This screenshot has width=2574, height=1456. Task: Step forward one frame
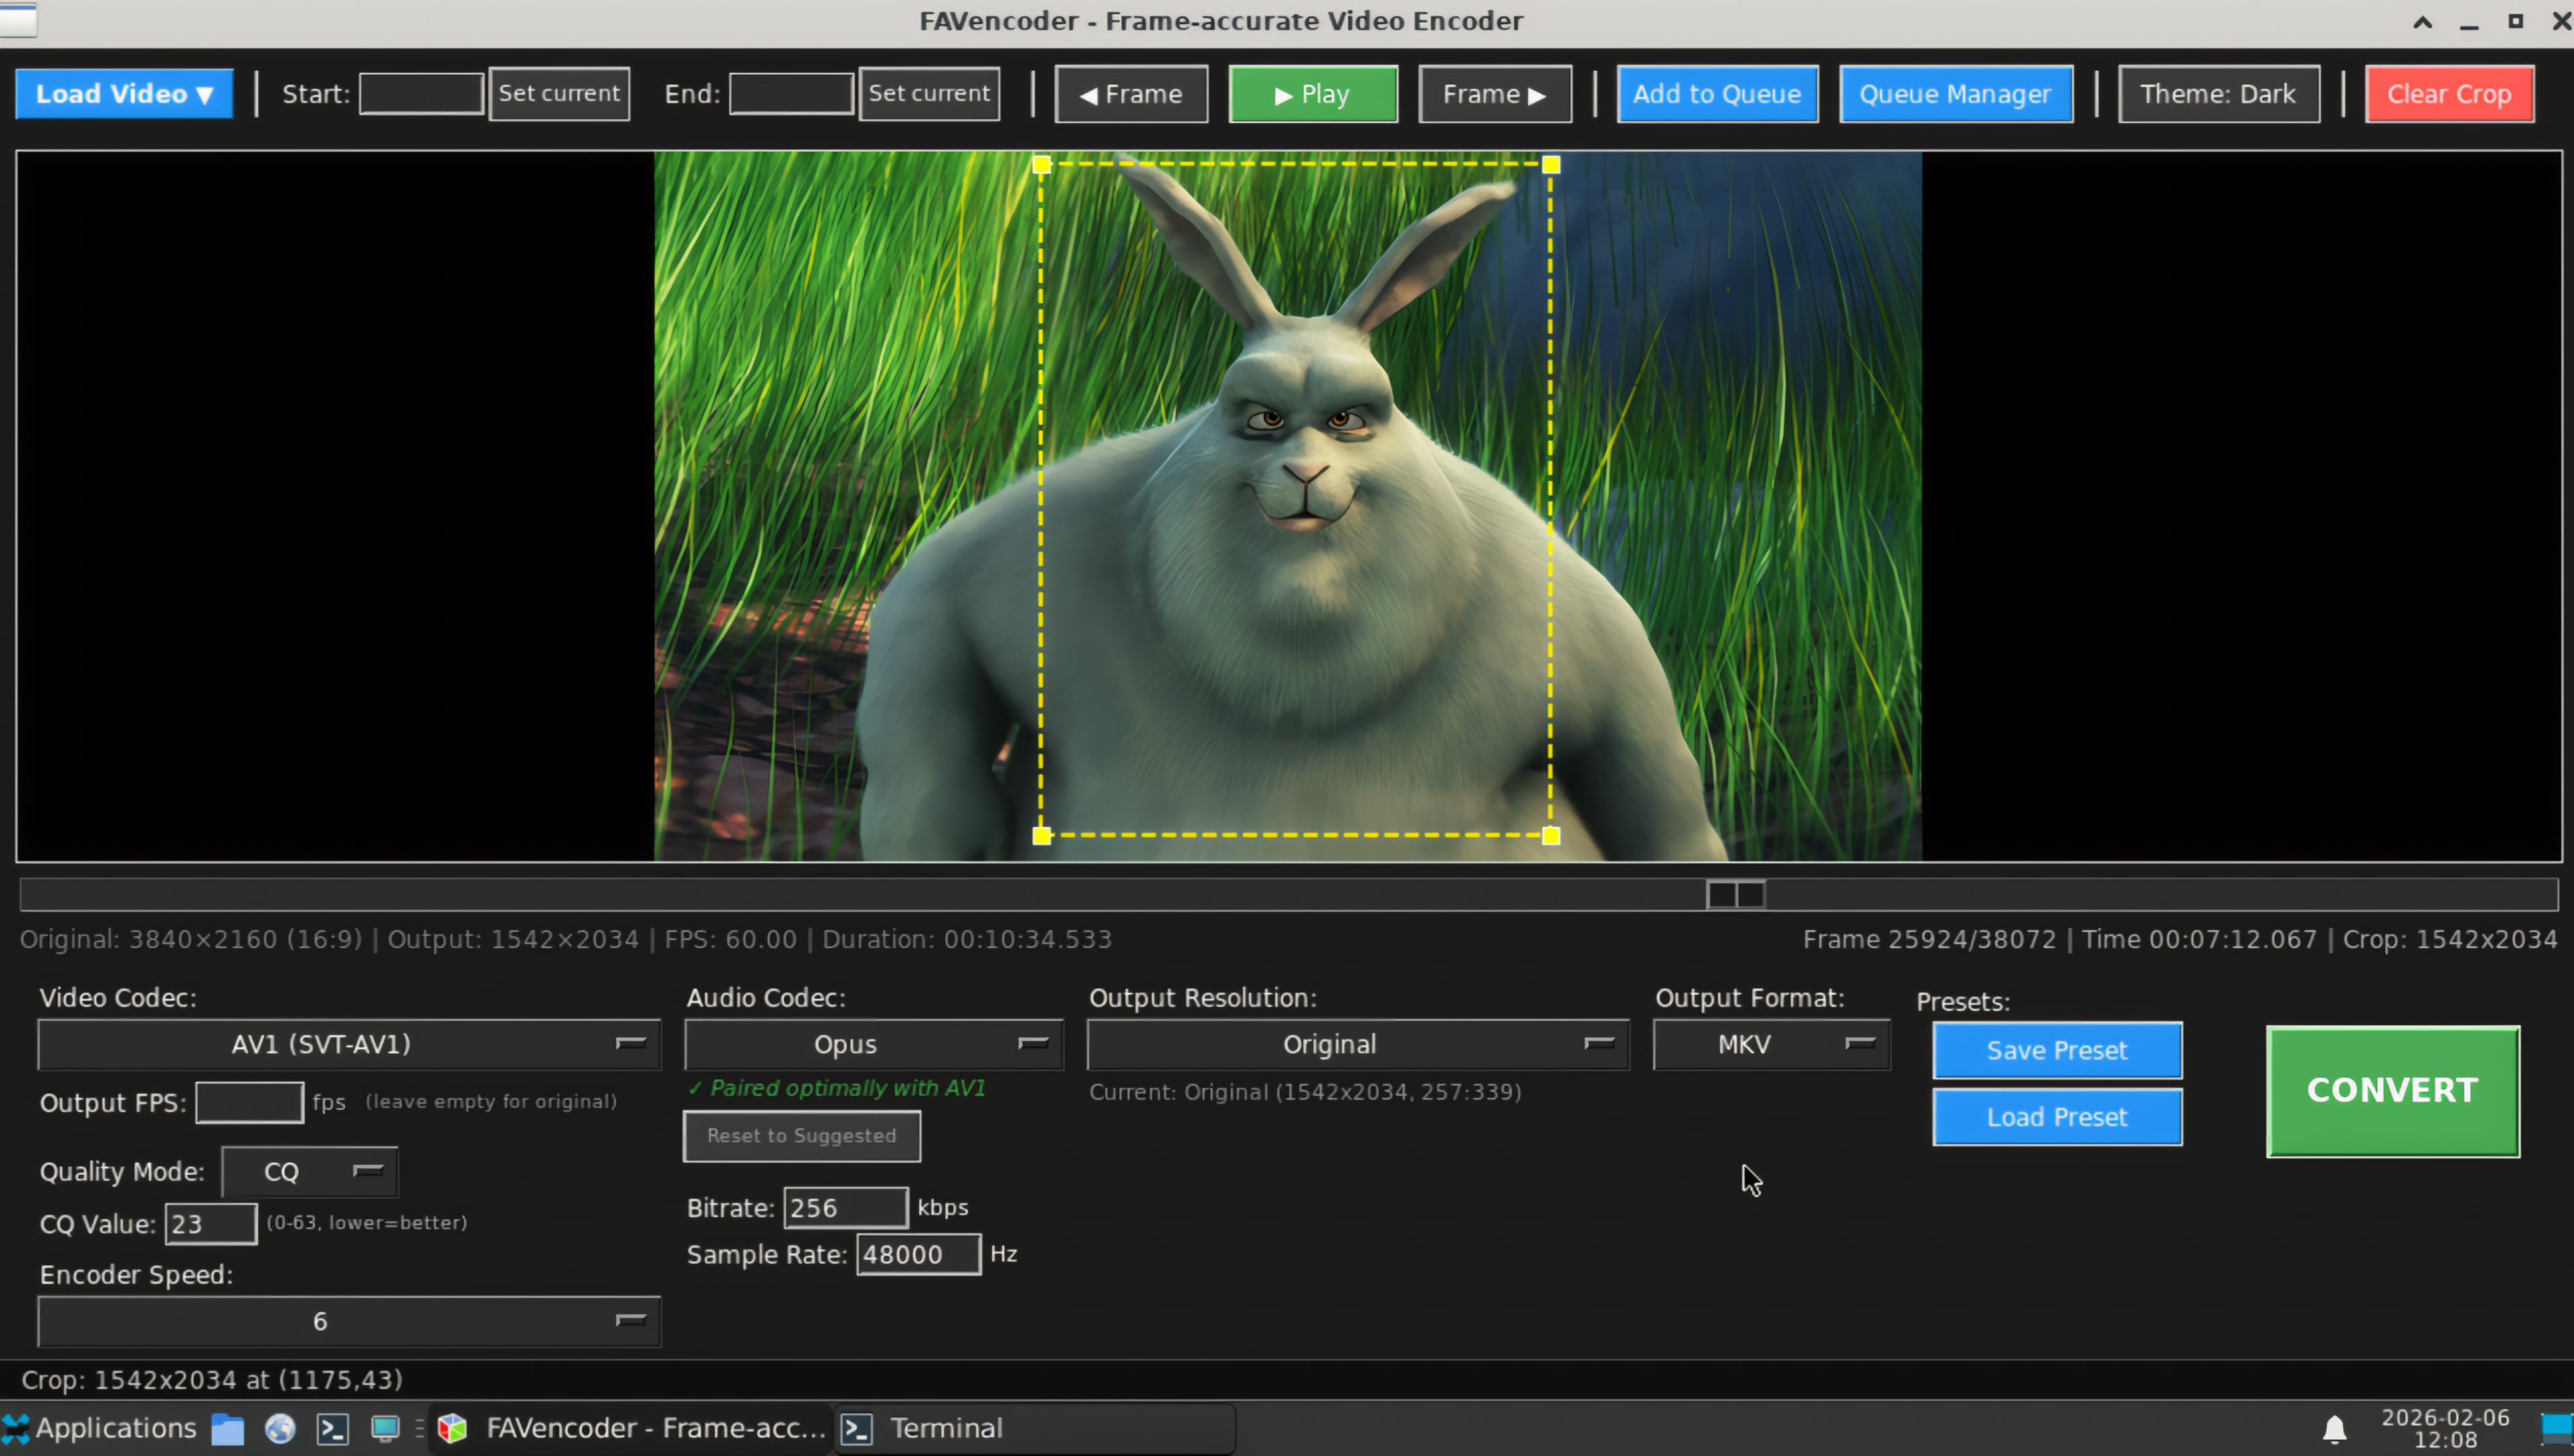click(1495, 94)
